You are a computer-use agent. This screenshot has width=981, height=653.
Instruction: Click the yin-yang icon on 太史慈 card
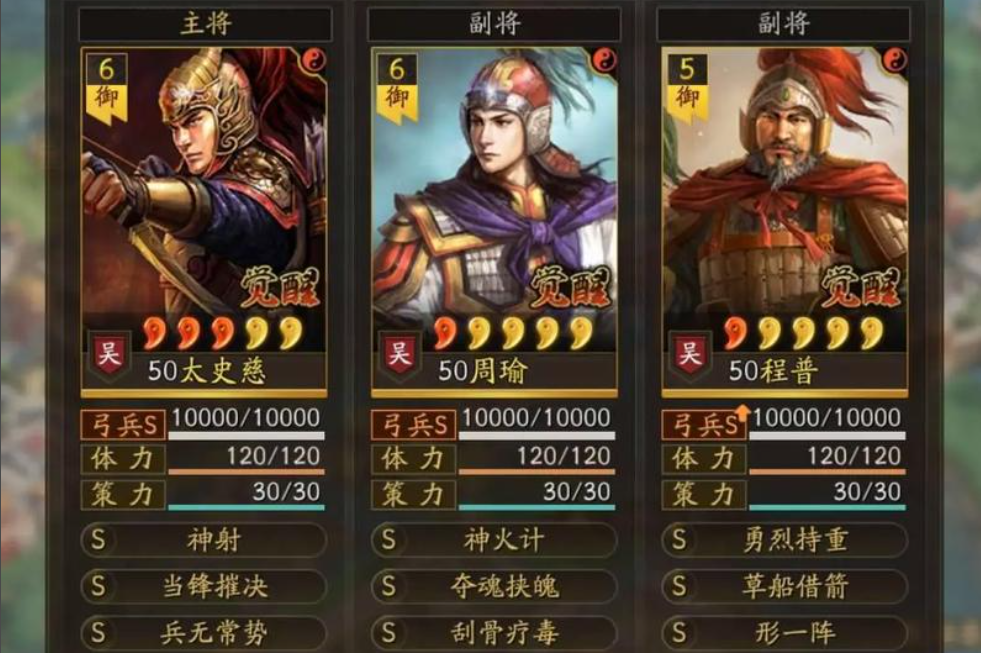pyautogui.click(x=313, y=61)
